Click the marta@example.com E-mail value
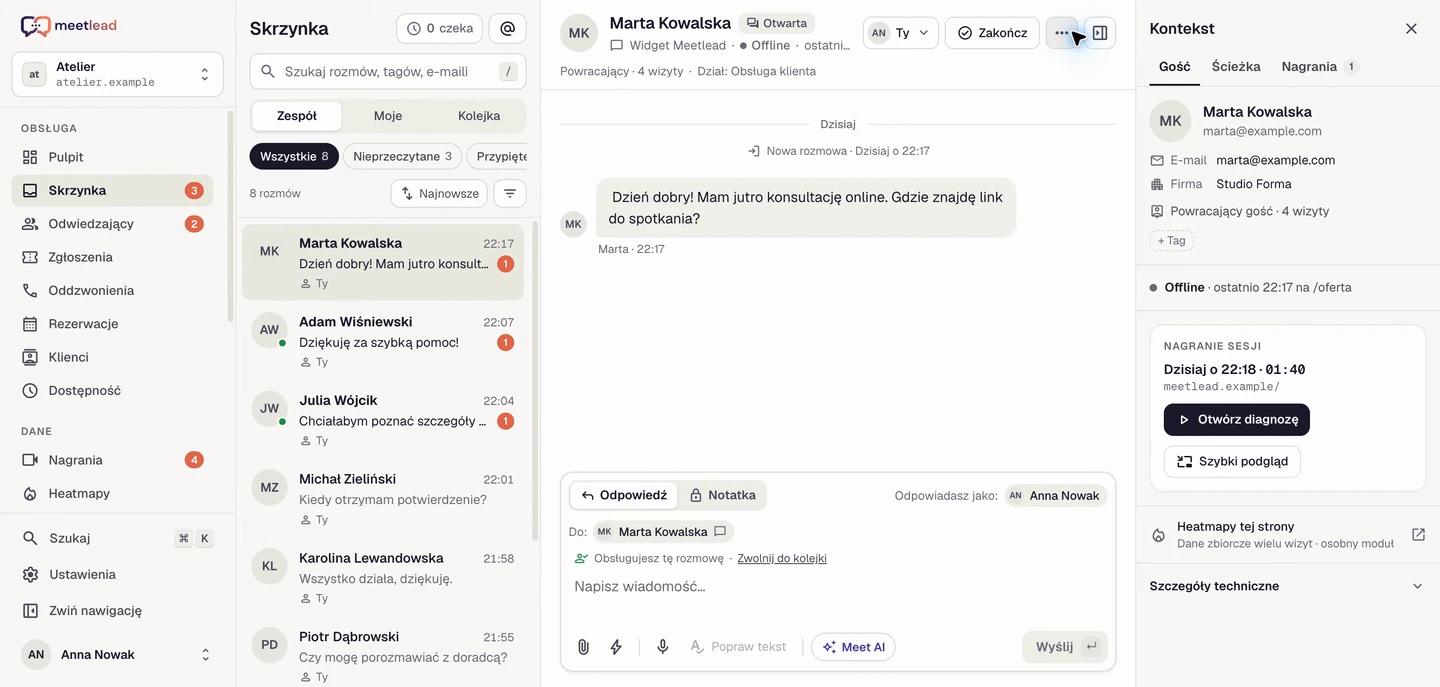The height and width of the screenshot is (687, 1440). coord(1275,160)
